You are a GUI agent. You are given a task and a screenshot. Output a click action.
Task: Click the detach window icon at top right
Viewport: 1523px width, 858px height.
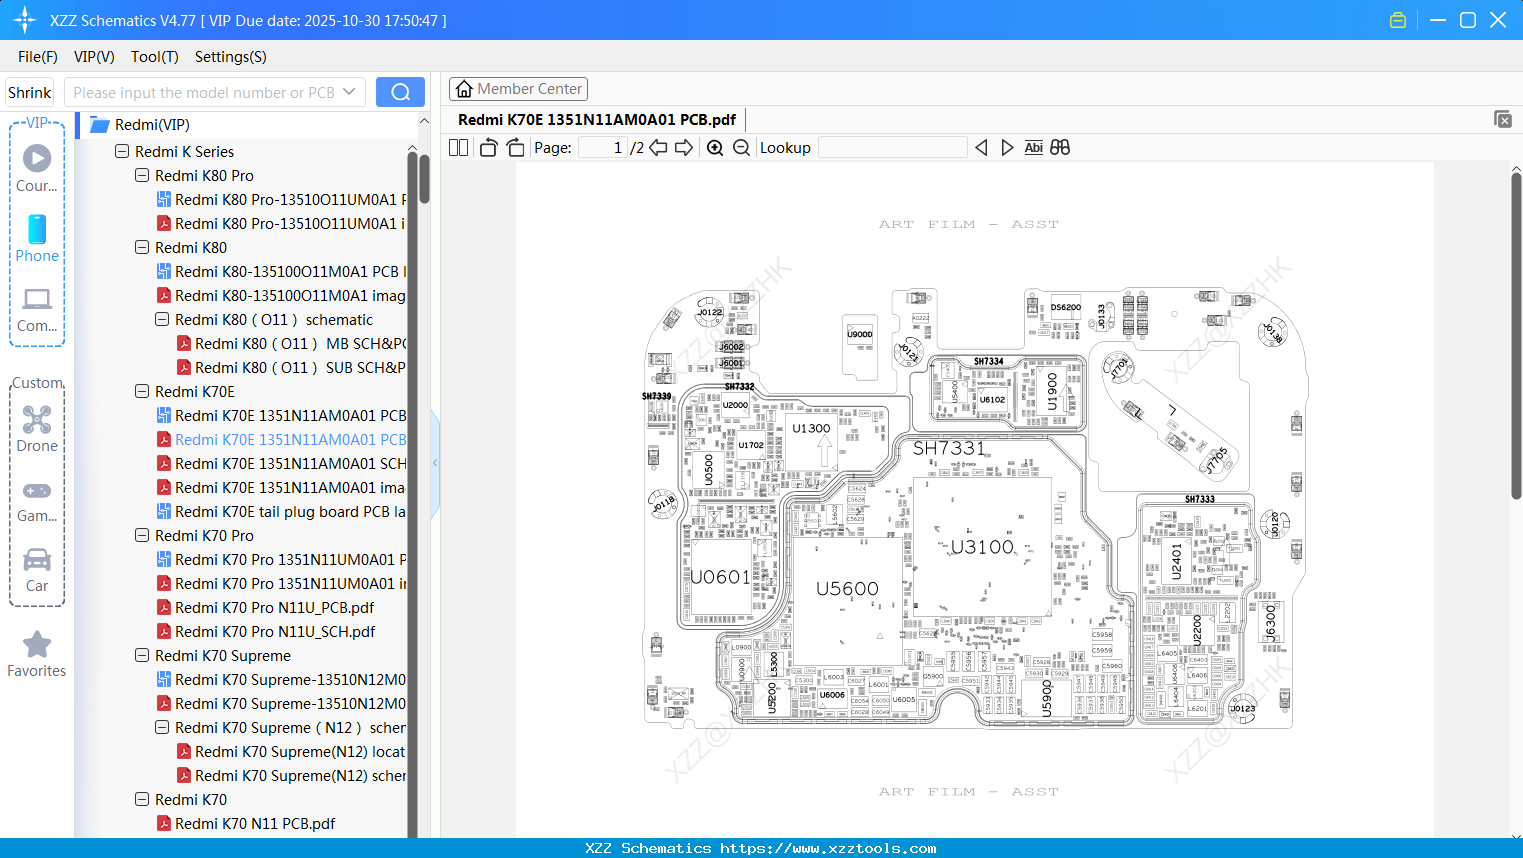click(1503, 119)
